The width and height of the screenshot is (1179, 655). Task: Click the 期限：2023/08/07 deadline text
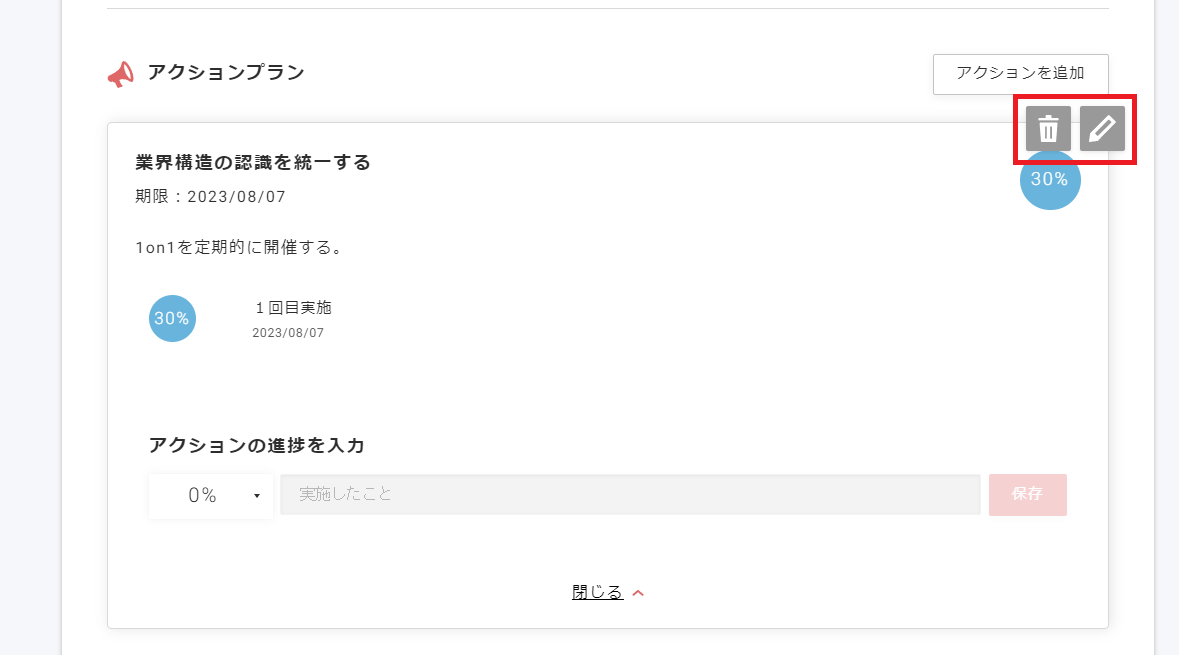211,197
